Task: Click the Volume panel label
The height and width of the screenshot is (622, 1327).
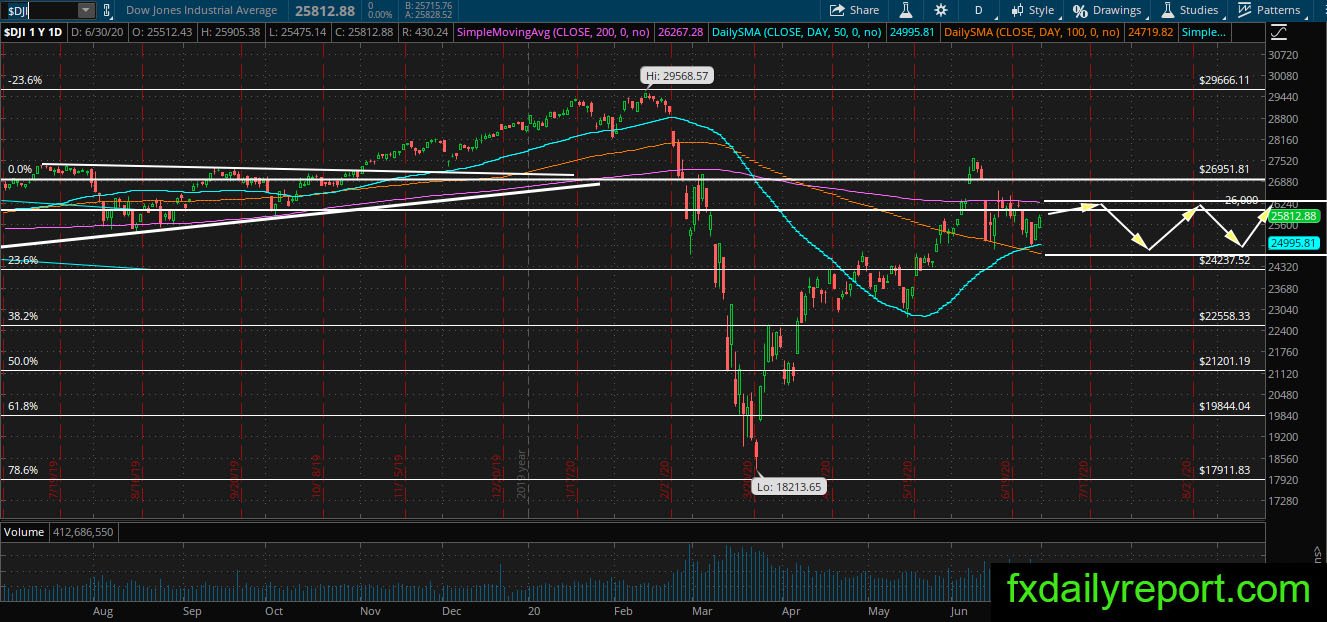Action: (22, 532)
